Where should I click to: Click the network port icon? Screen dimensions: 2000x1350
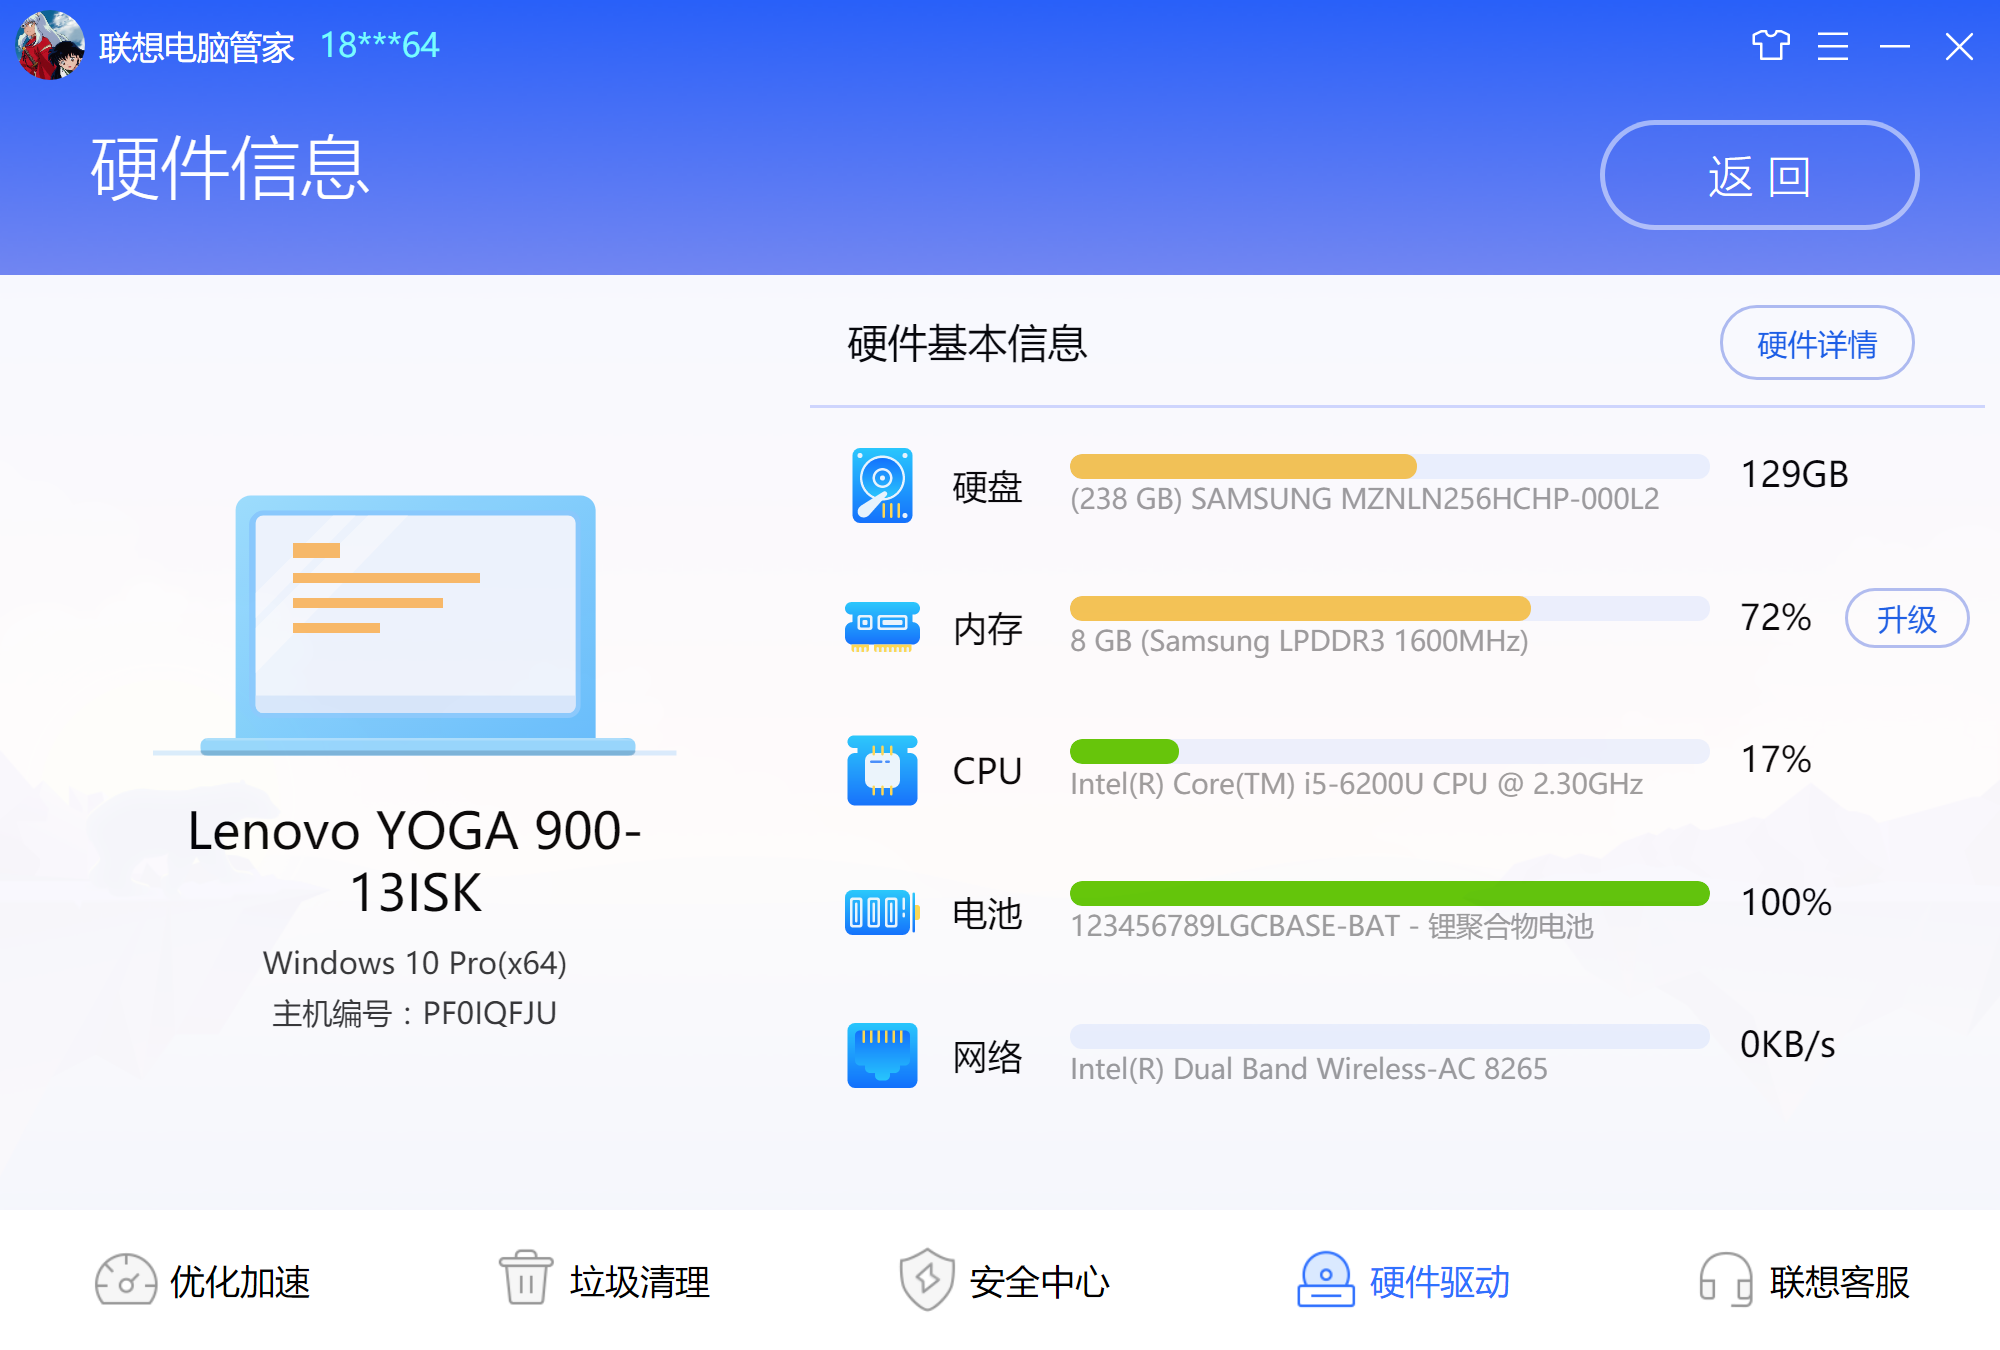pyautogui.click(x=882, y=1055)
